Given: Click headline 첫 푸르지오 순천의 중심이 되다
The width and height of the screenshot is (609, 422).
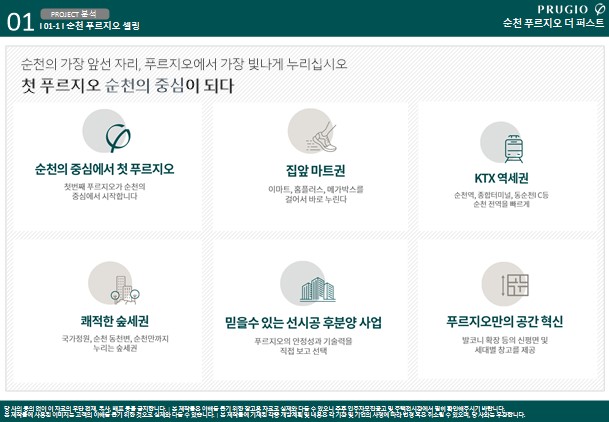Looking at the screenshot, I should (x=127, y=85).
